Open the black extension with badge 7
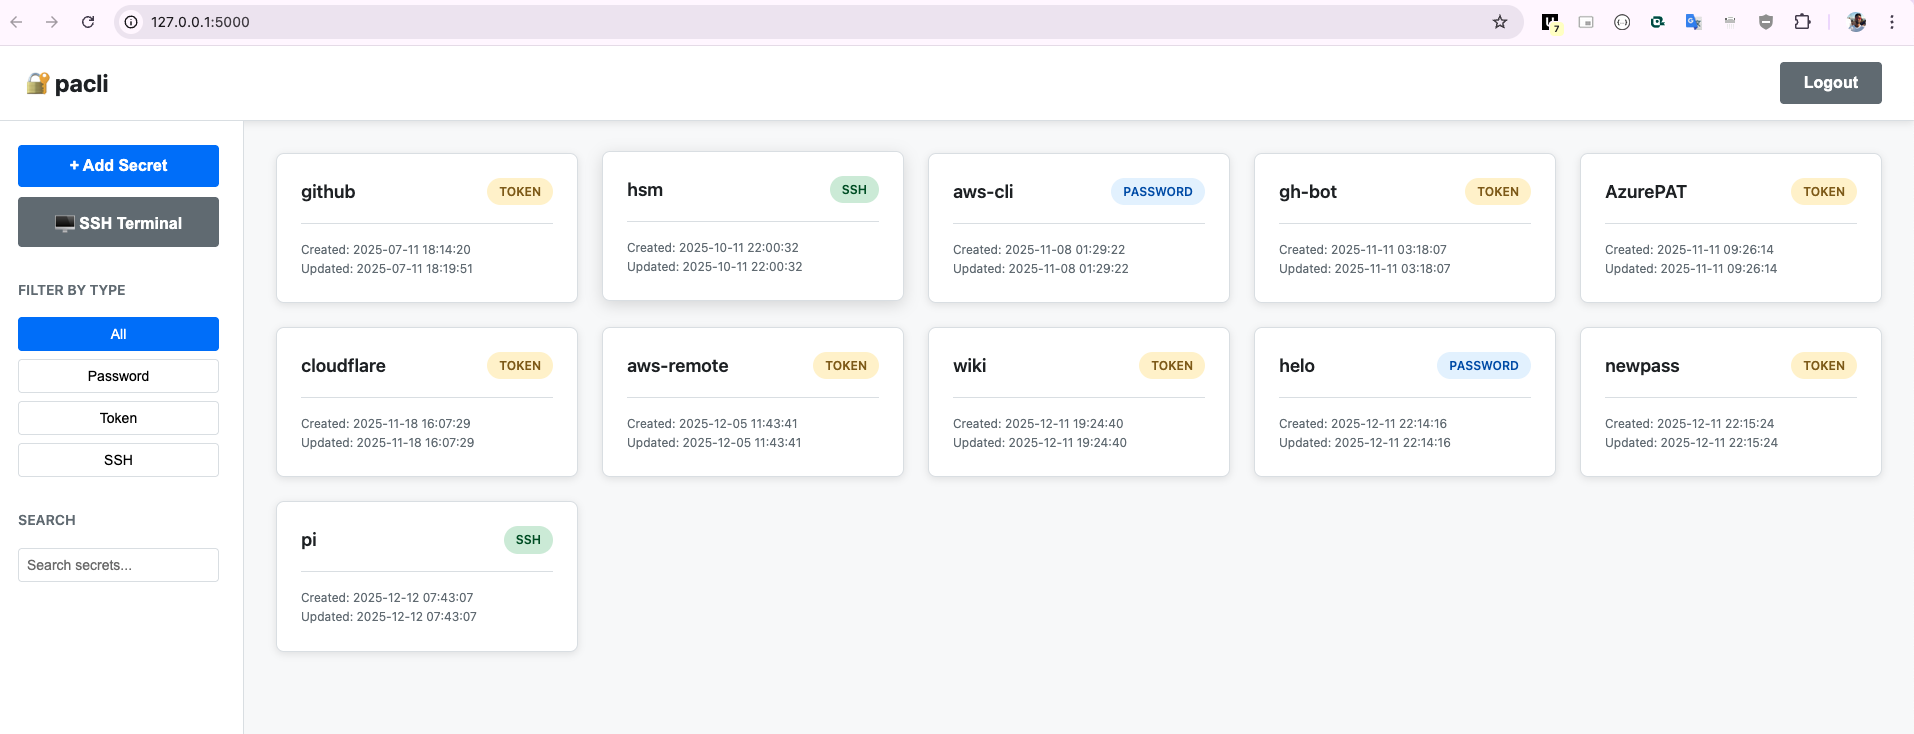The image size is (1914, 734). [x=1550, y=22]
